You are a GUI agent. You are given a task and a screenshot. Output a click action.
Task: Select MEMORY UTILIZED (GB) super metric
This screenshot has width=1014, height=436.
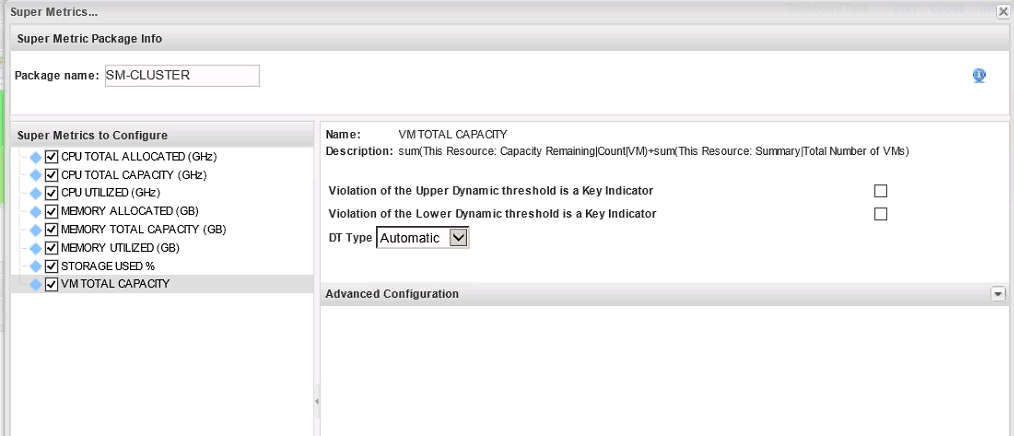click(x=120, y=248)
